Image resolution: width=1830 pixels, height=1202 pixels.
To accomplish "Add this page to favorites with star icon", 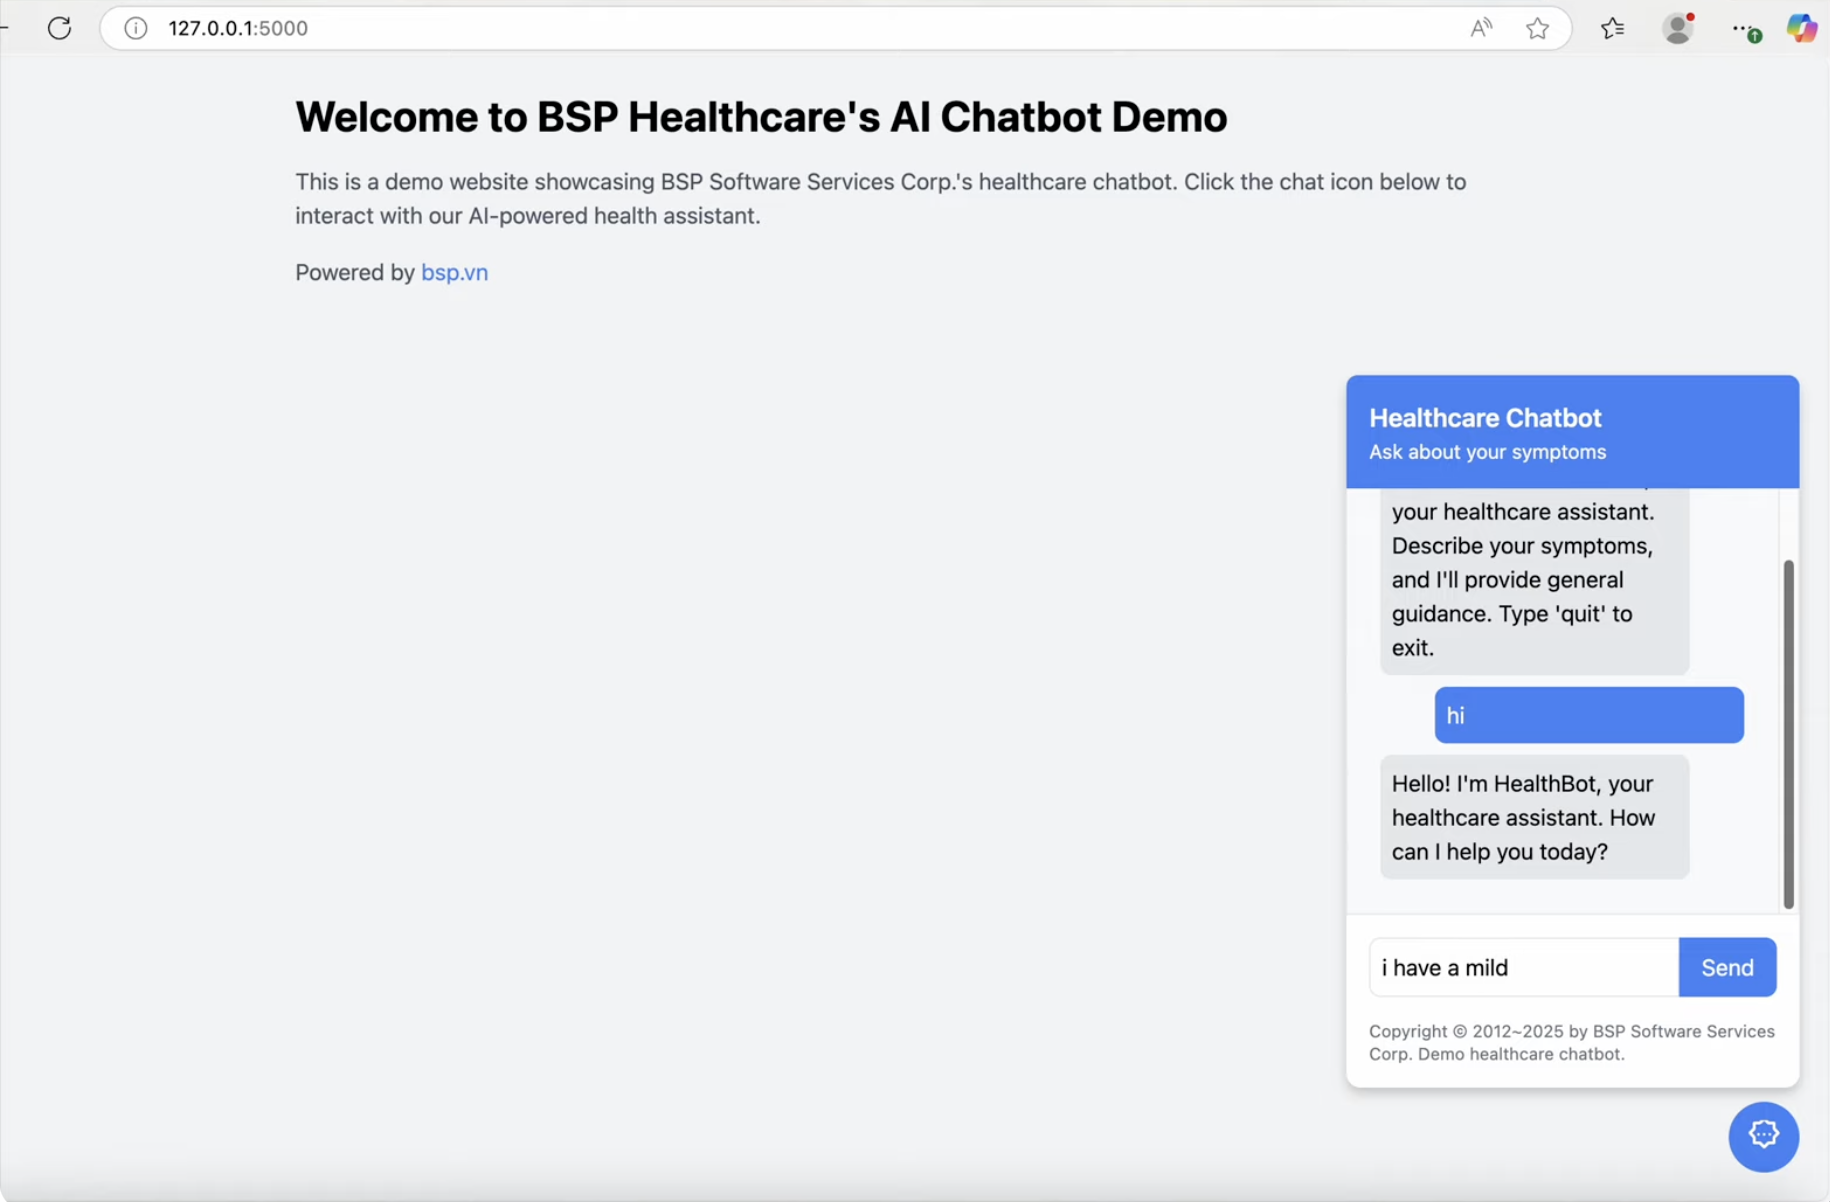I will click(1538, 28).
